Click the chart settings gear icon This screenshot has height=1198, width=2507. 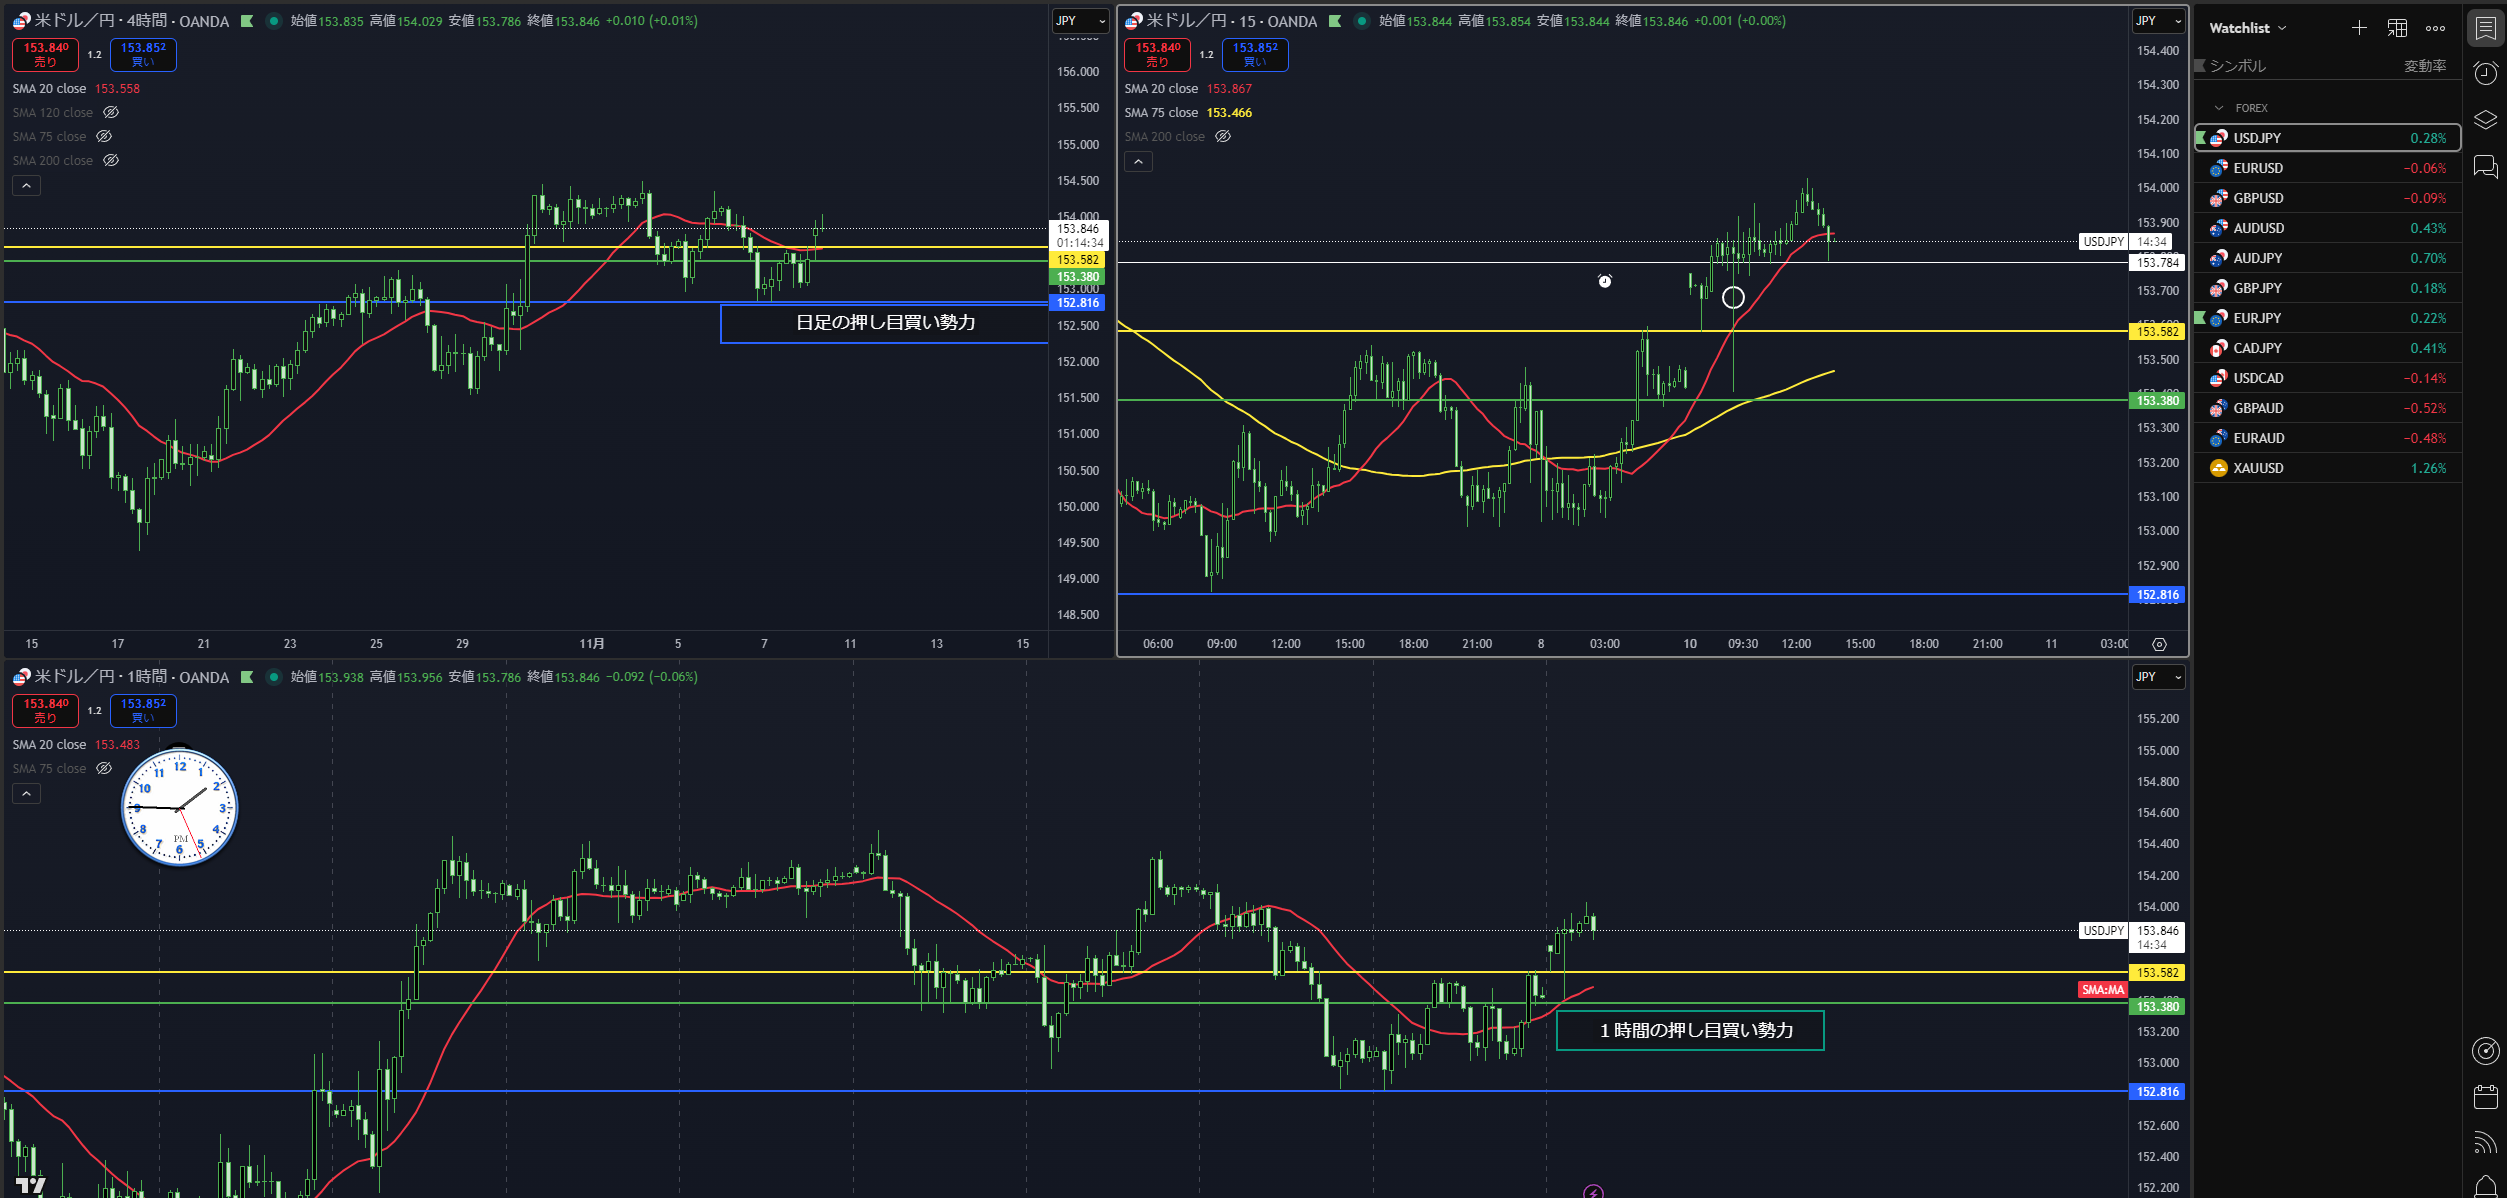coord(2159,644)
